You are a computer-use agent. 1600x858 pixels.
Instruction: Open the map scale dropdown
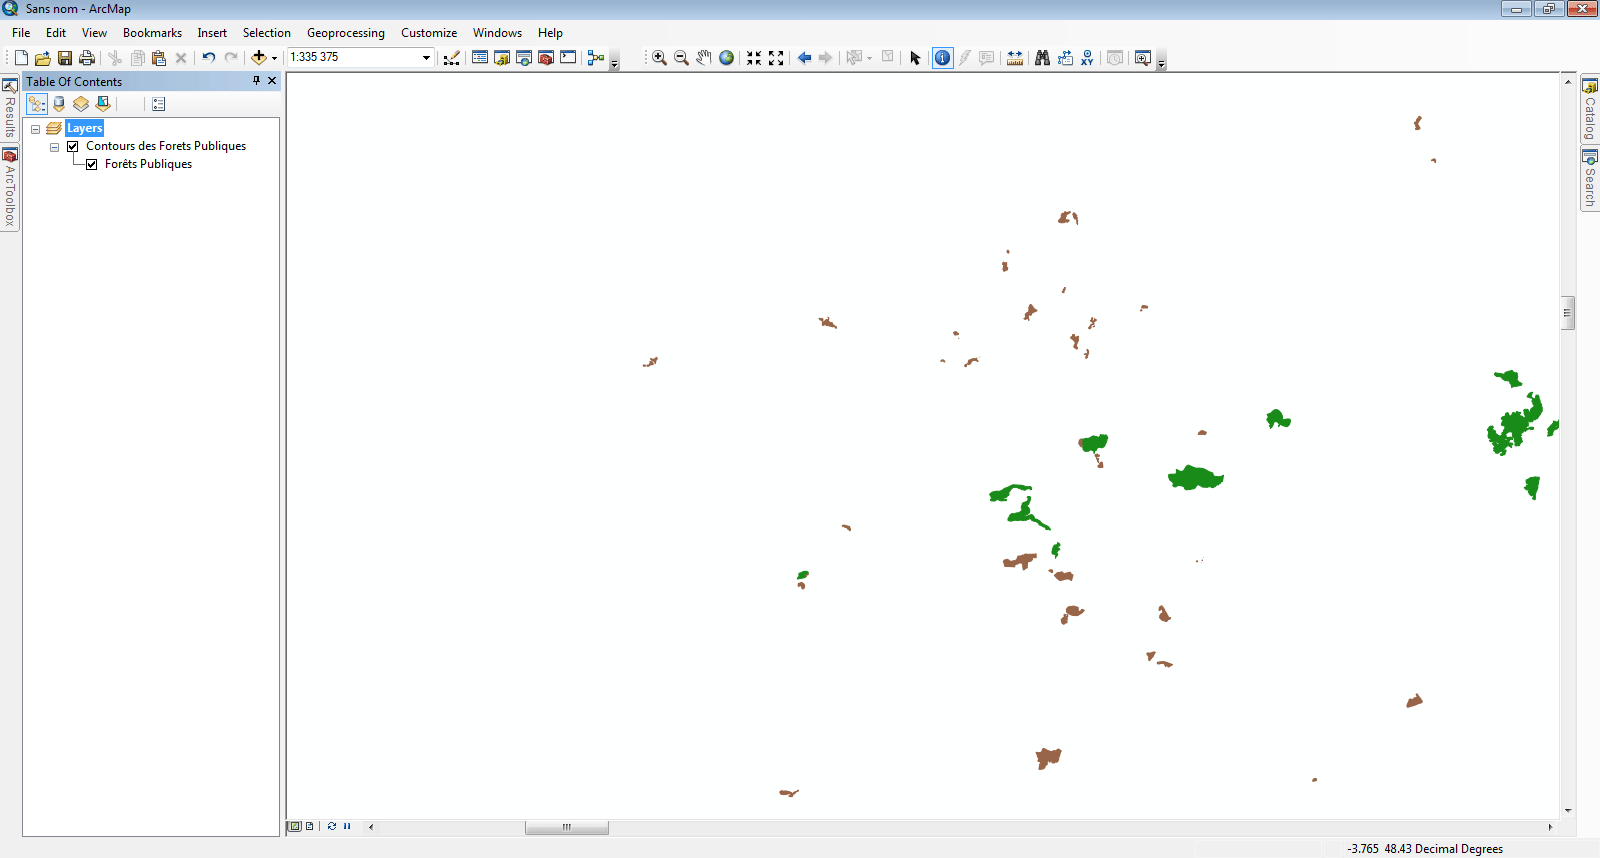[x=426, y=58]
